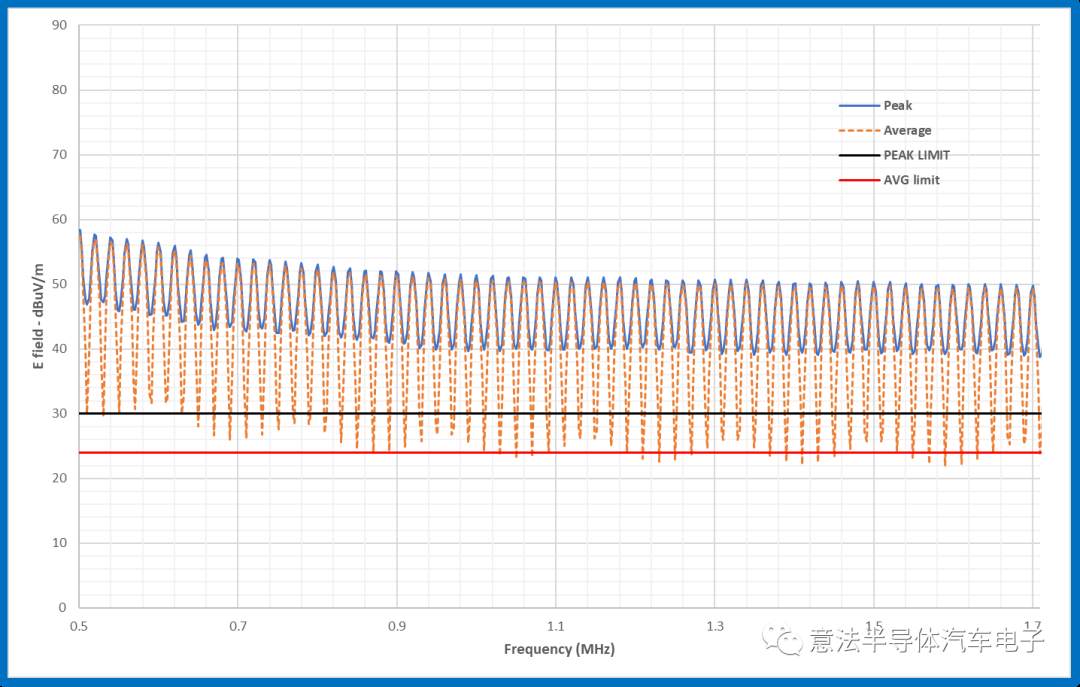This screenshot has height=687, width=1080.
Task: Click the 90 label on vertical axis
Action: 59,25
